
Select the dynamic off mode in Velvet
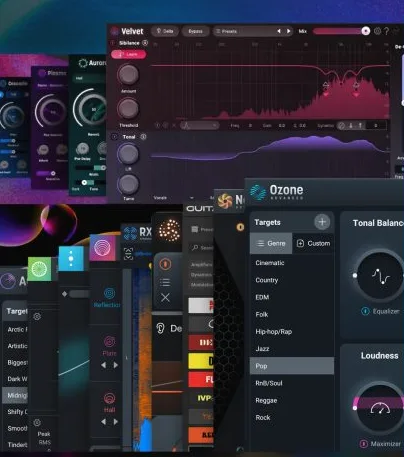tap(341, 126)
